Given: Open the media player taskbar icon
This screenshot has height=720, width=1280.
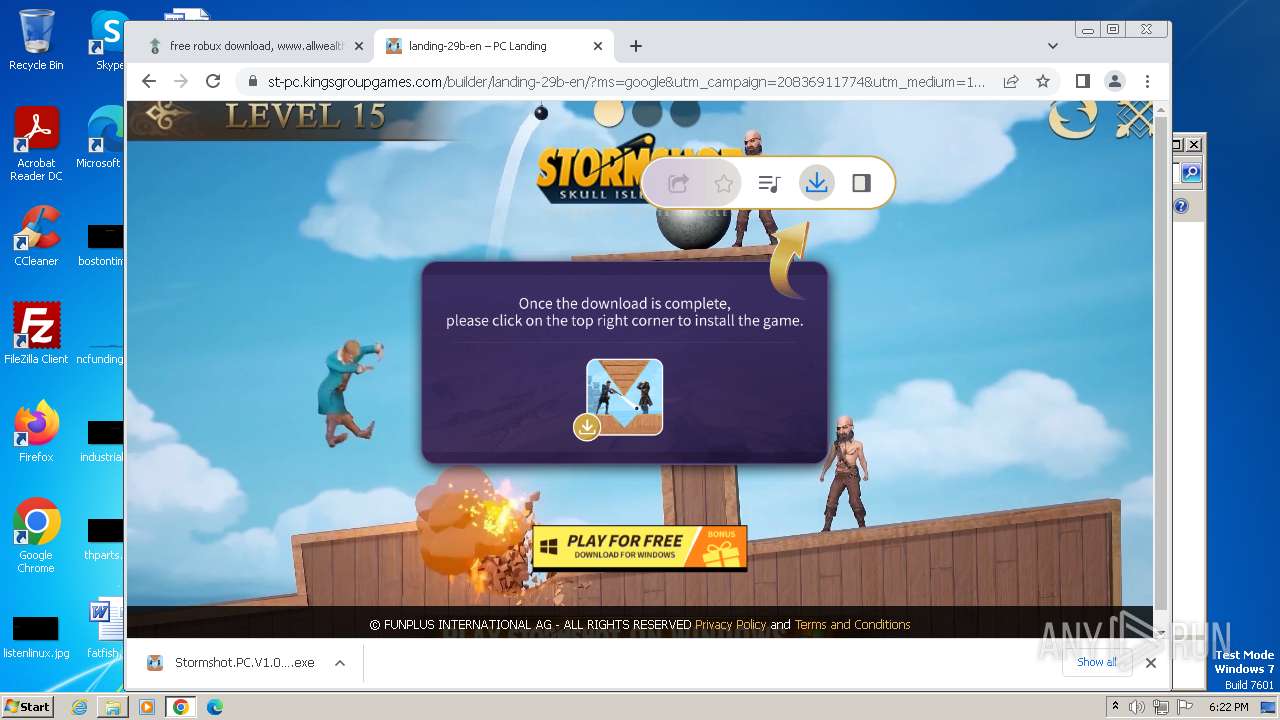Looking at the screenshot, I should (147, 707).
